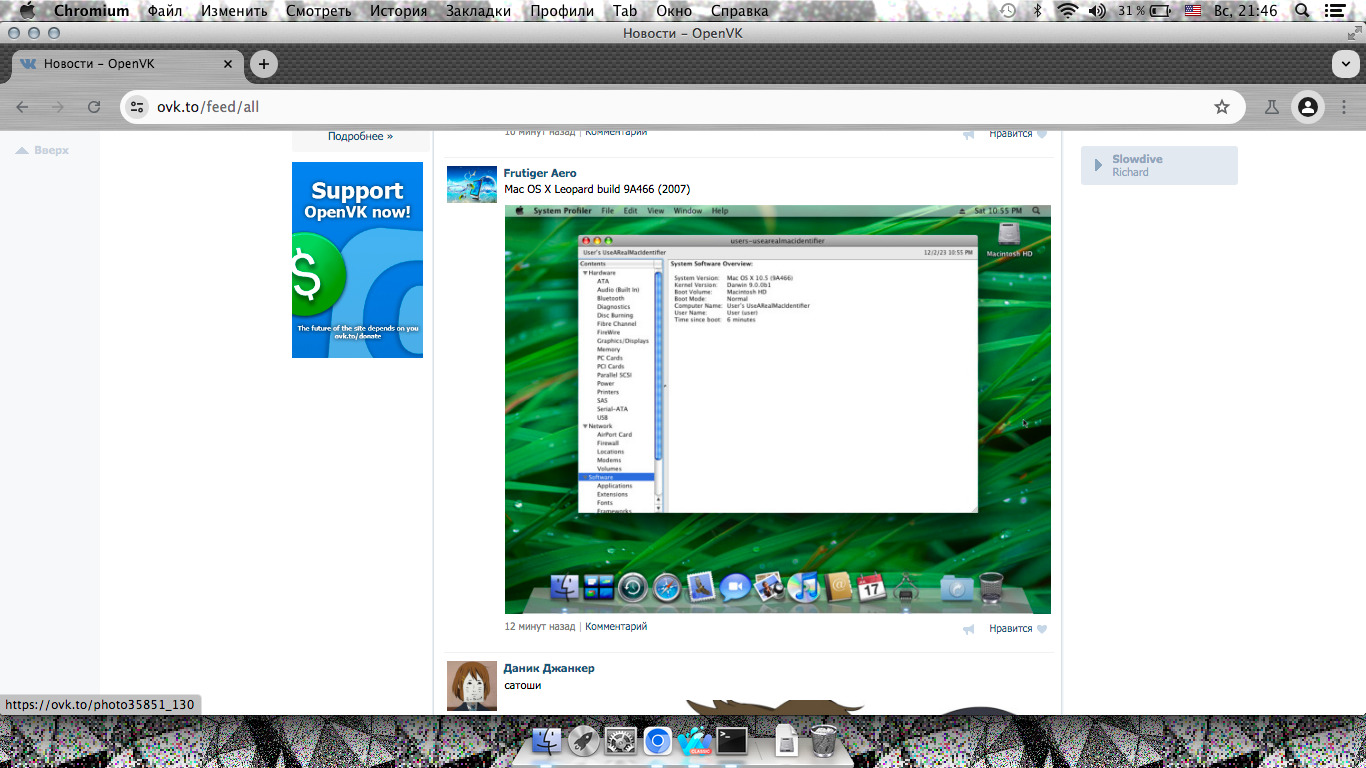This screenshot has height=768, width=1366.
Task: Like the Frutiger Aero post via Нравится
Action: [1018, 629]
